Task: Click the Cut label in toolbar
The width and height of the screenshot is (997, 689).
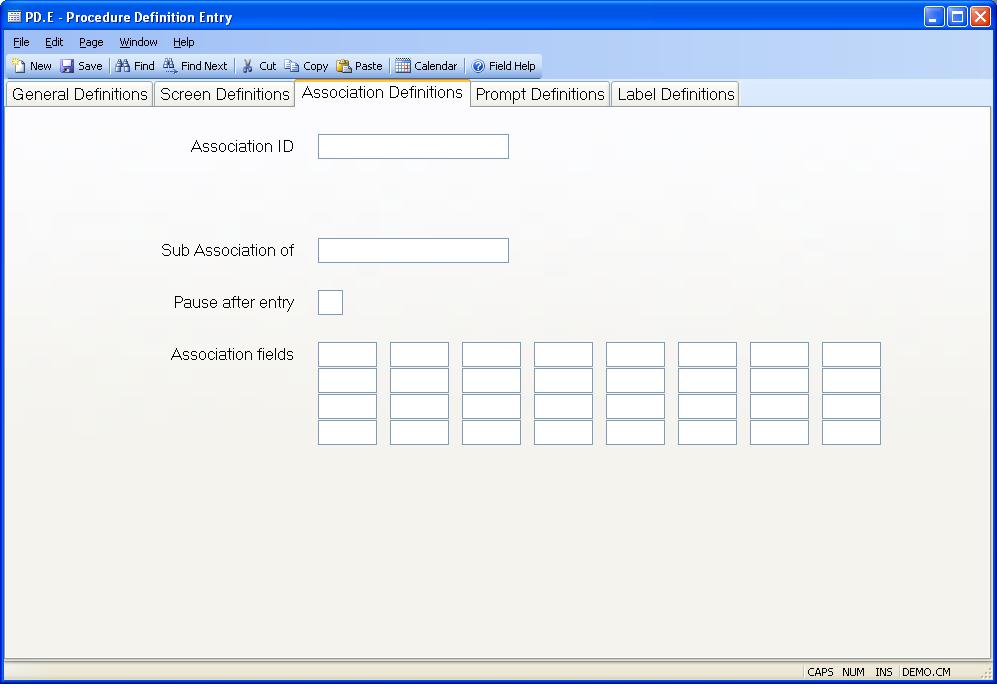Action: coord(268,66)
